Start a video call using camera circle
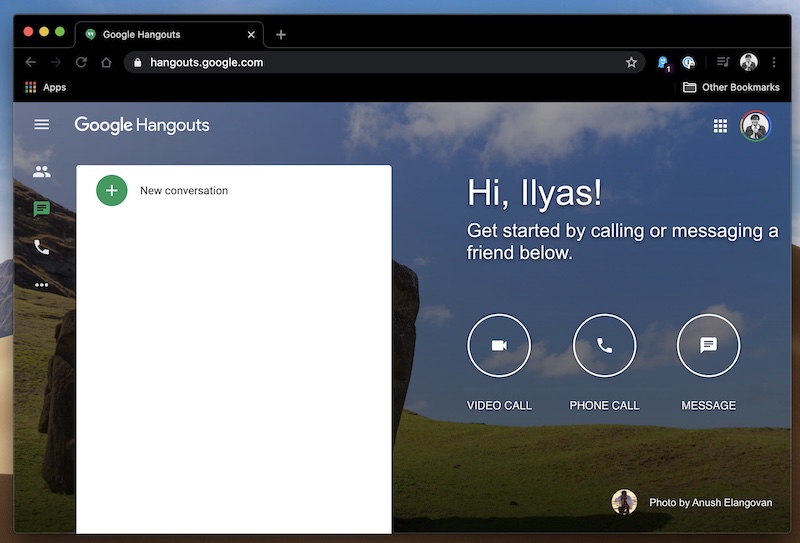The width and height of the screenshot is (800, 543). tap(499, 345)
